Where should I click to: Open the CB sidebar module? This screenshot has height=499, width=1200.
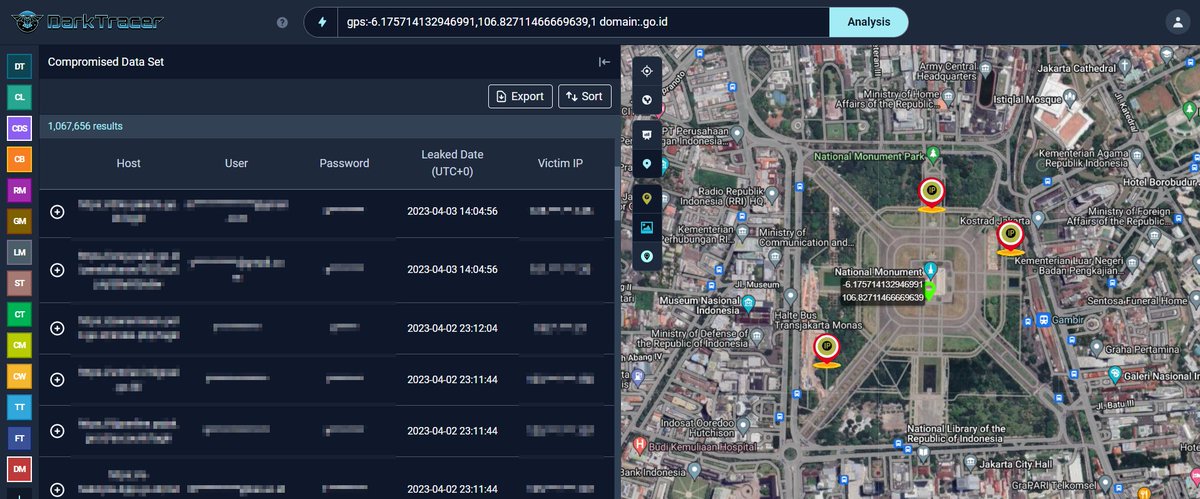tap(19, 159)
